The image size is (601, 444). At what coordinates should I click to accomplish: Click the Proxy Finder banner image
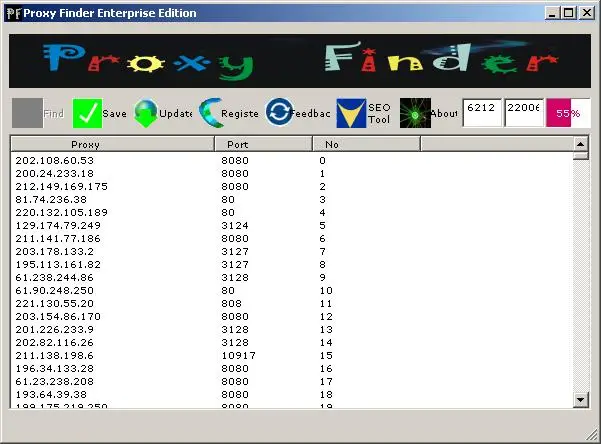point(300,61)
